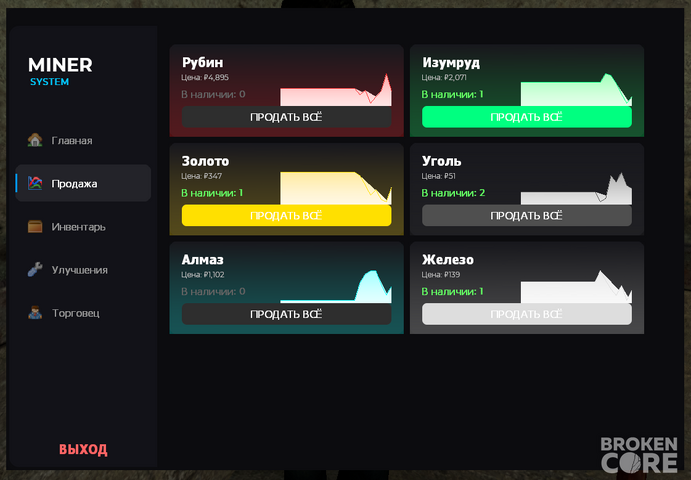Click the Изумруд card title

[x=451, y=62]
